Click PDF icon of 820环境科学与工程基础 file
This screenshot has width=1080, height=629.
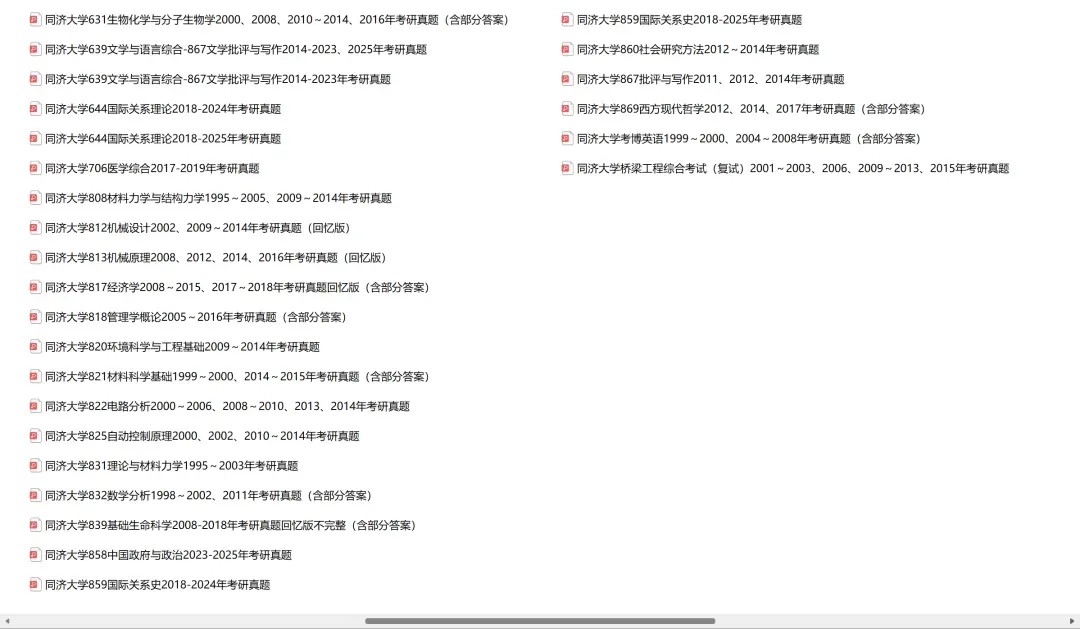35,347
